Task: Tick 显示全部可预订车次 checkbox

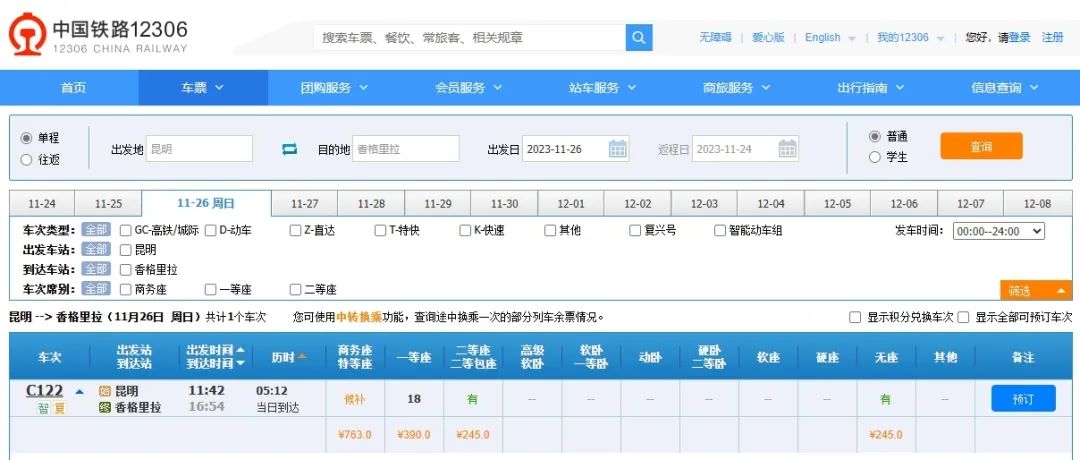Action: [x=963, y=317]
